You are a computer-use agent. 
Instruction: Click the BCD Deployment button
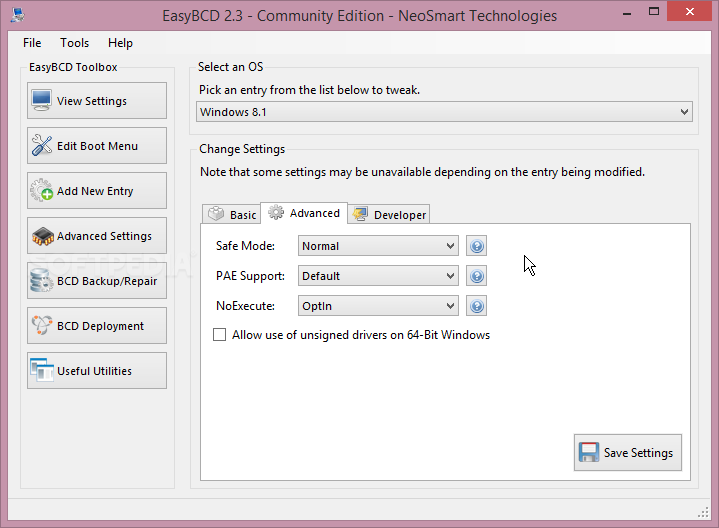point(97,325)
